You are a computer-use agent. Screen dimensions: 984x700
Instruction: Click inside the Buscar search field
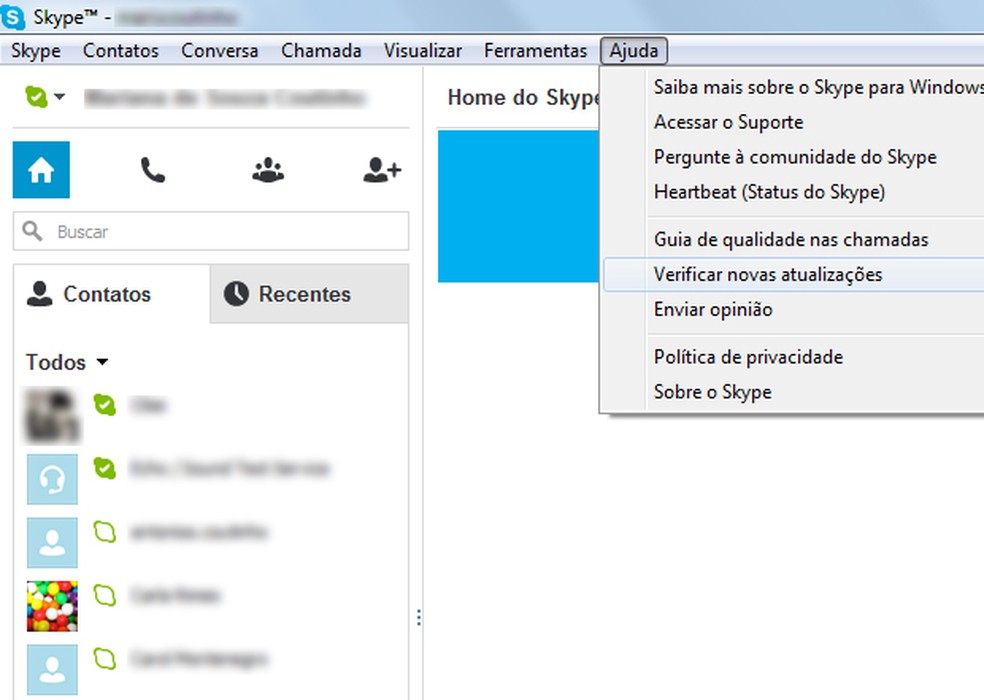tap(211, 231)
